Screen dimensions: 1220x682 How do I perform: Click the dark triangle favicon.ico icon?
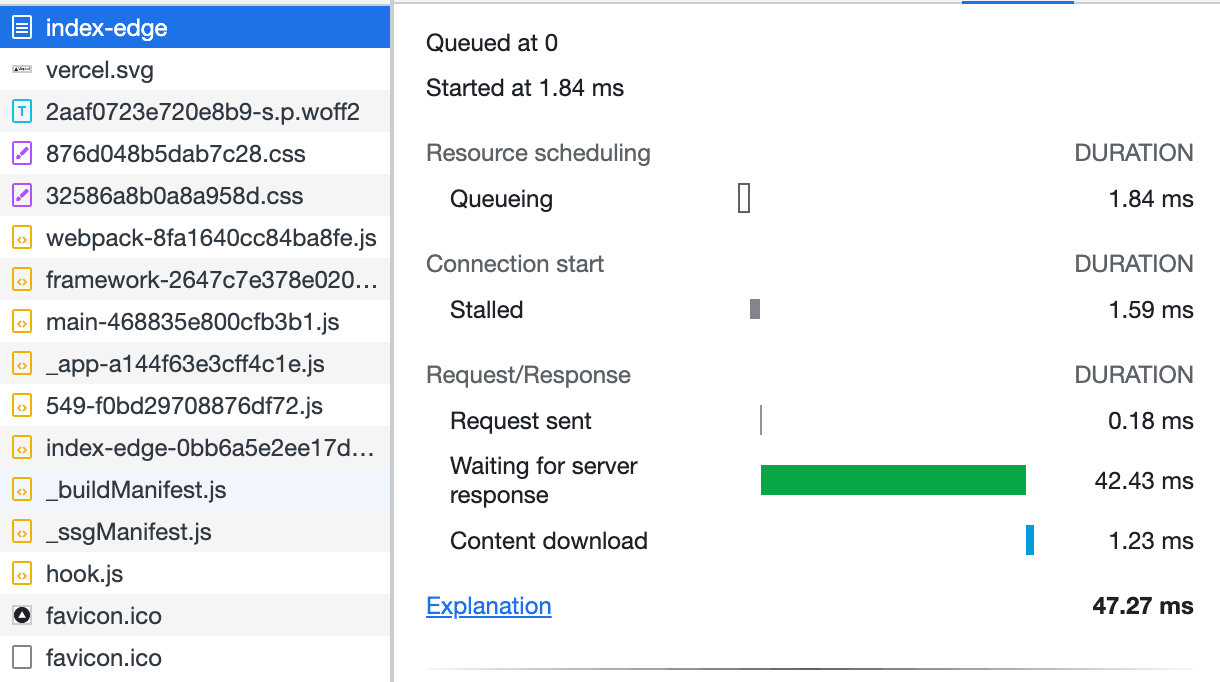(x=21, y=616)
